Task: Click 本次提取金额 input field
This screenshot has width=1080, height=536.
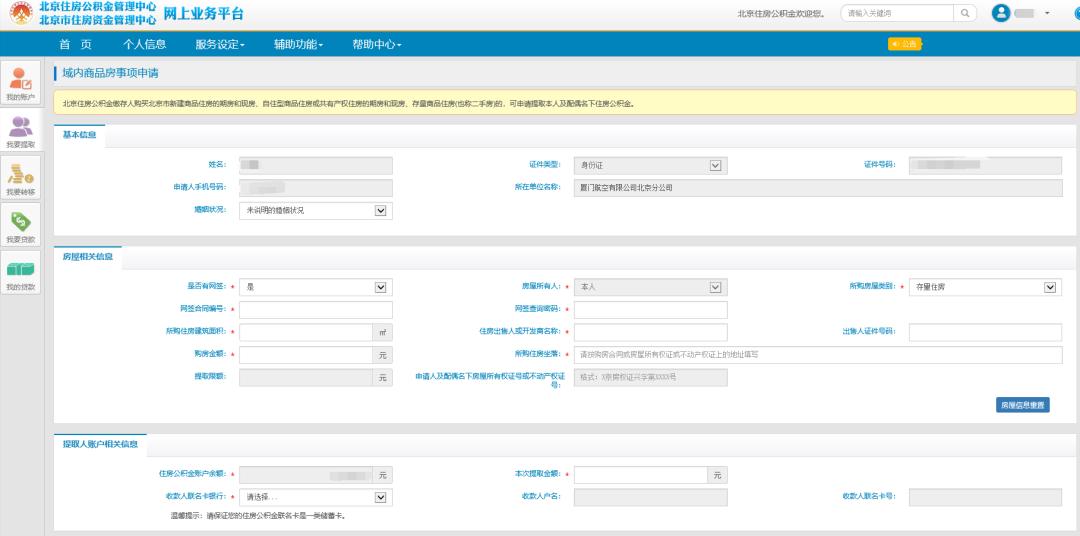Action: coord(641,475)
